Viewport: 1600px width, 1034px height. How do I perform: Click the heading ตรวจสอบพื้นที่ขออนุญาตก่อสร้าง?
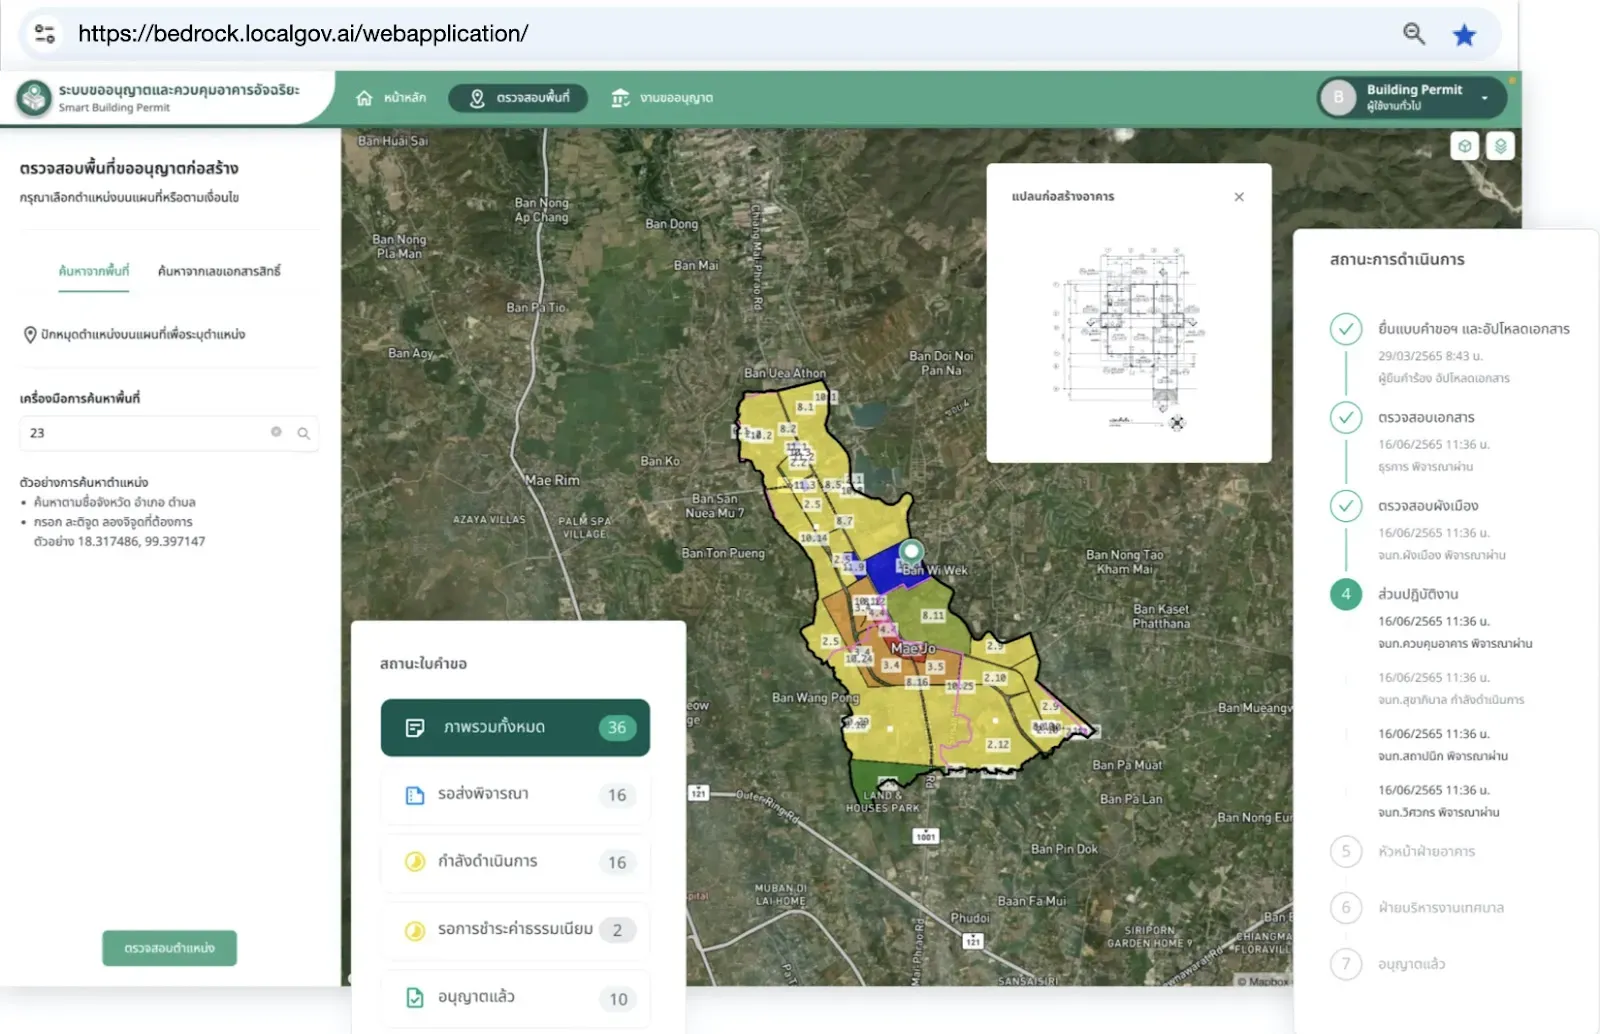click(x=129, y=168)
